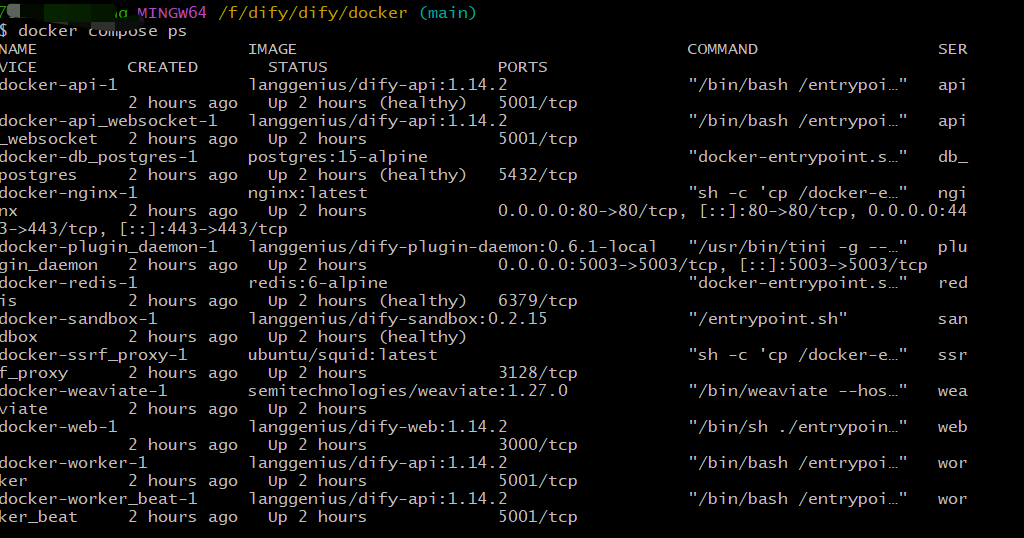Select container name docker-redis-1
This screenshot has height=538, width=1024.
[69, 283]
